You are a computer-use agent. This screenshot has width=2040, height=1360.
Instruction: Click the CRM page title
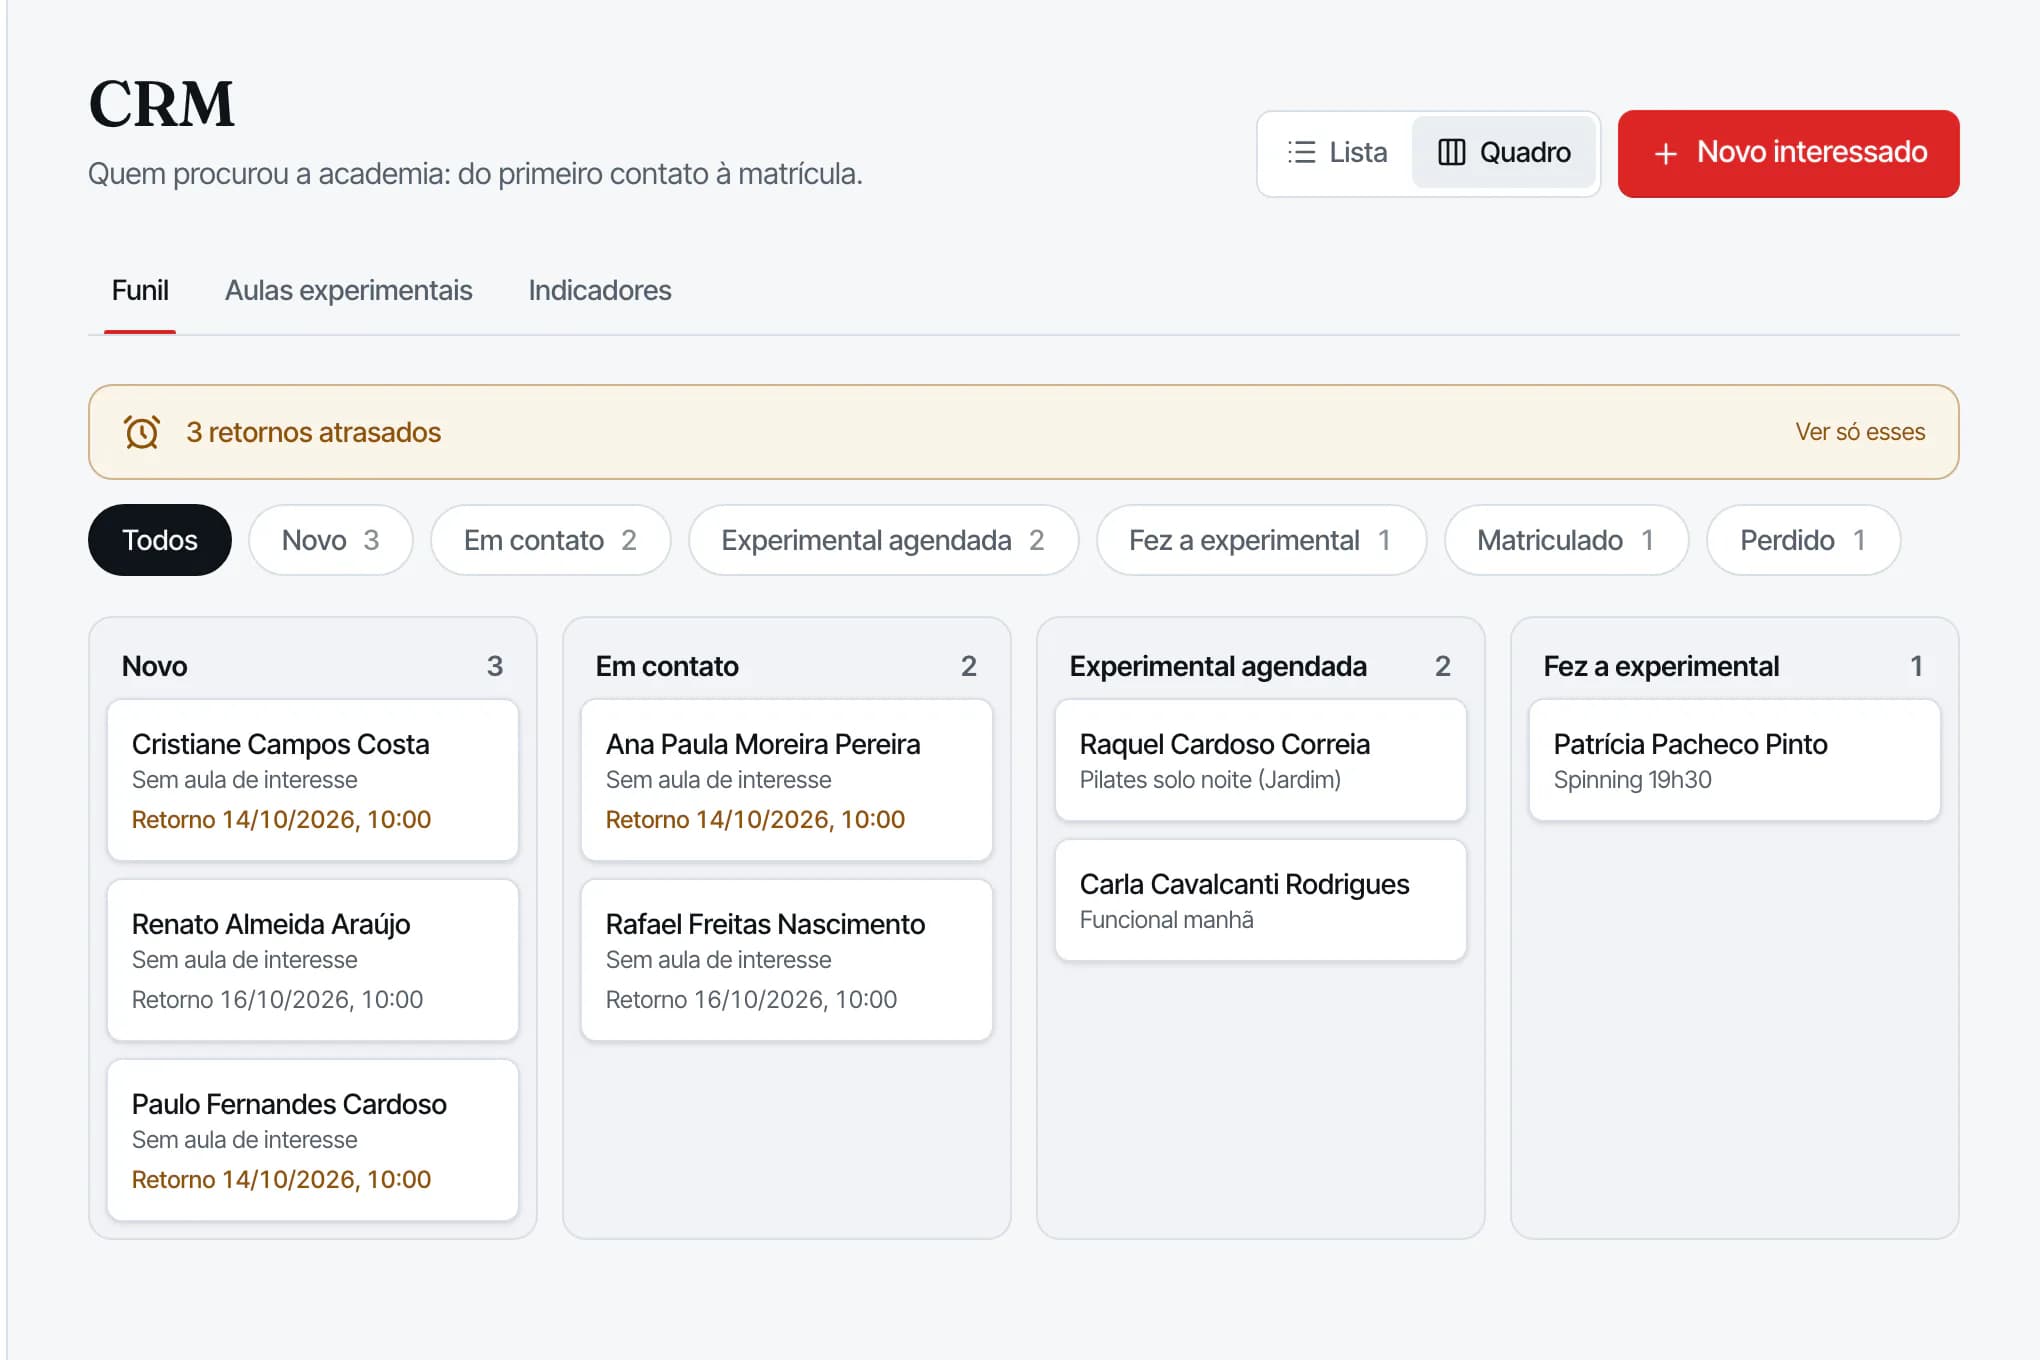[x=161, y=104]
